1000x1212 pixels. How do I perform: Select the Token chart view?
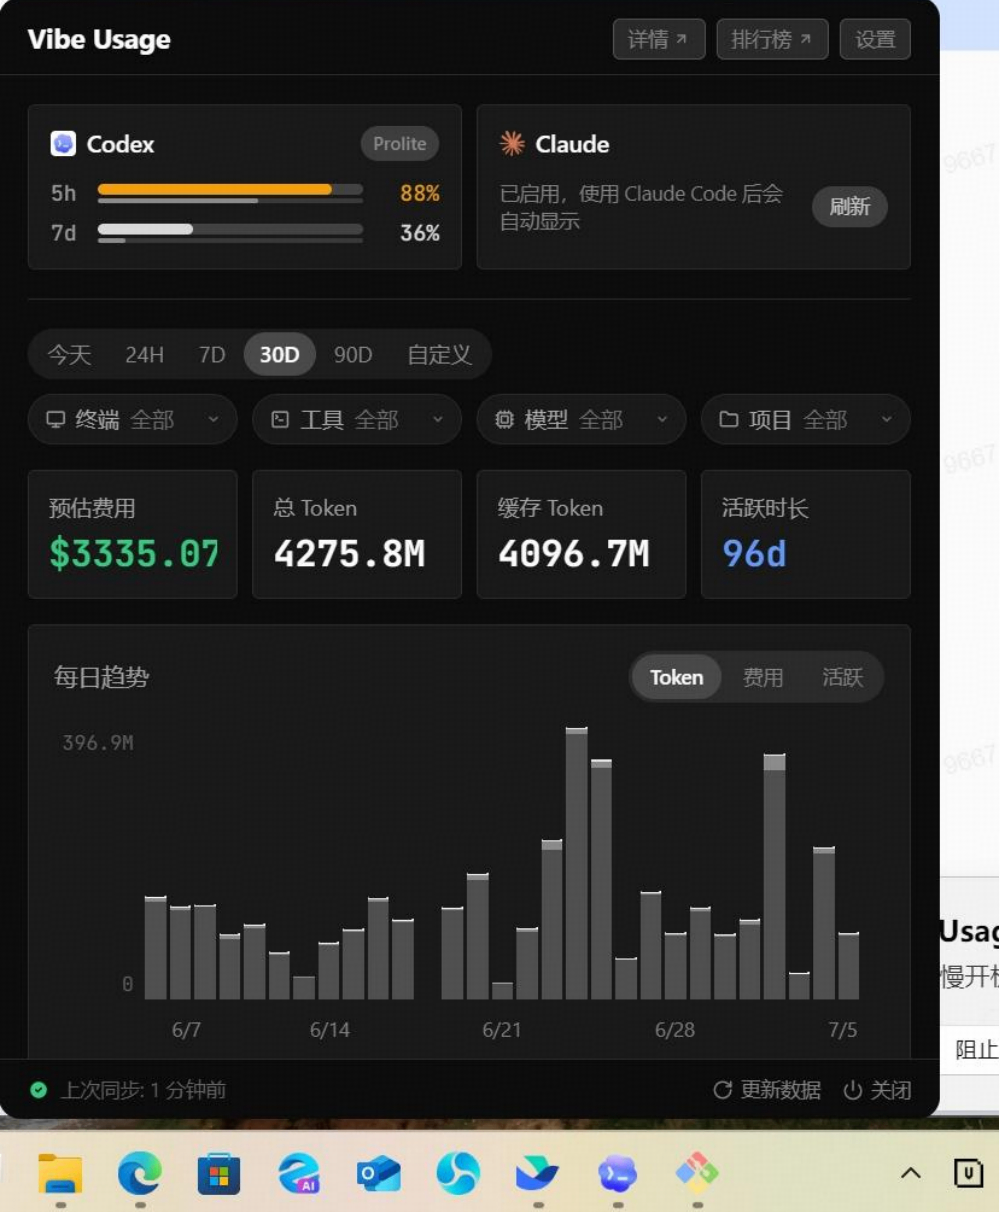coord(677,677)
